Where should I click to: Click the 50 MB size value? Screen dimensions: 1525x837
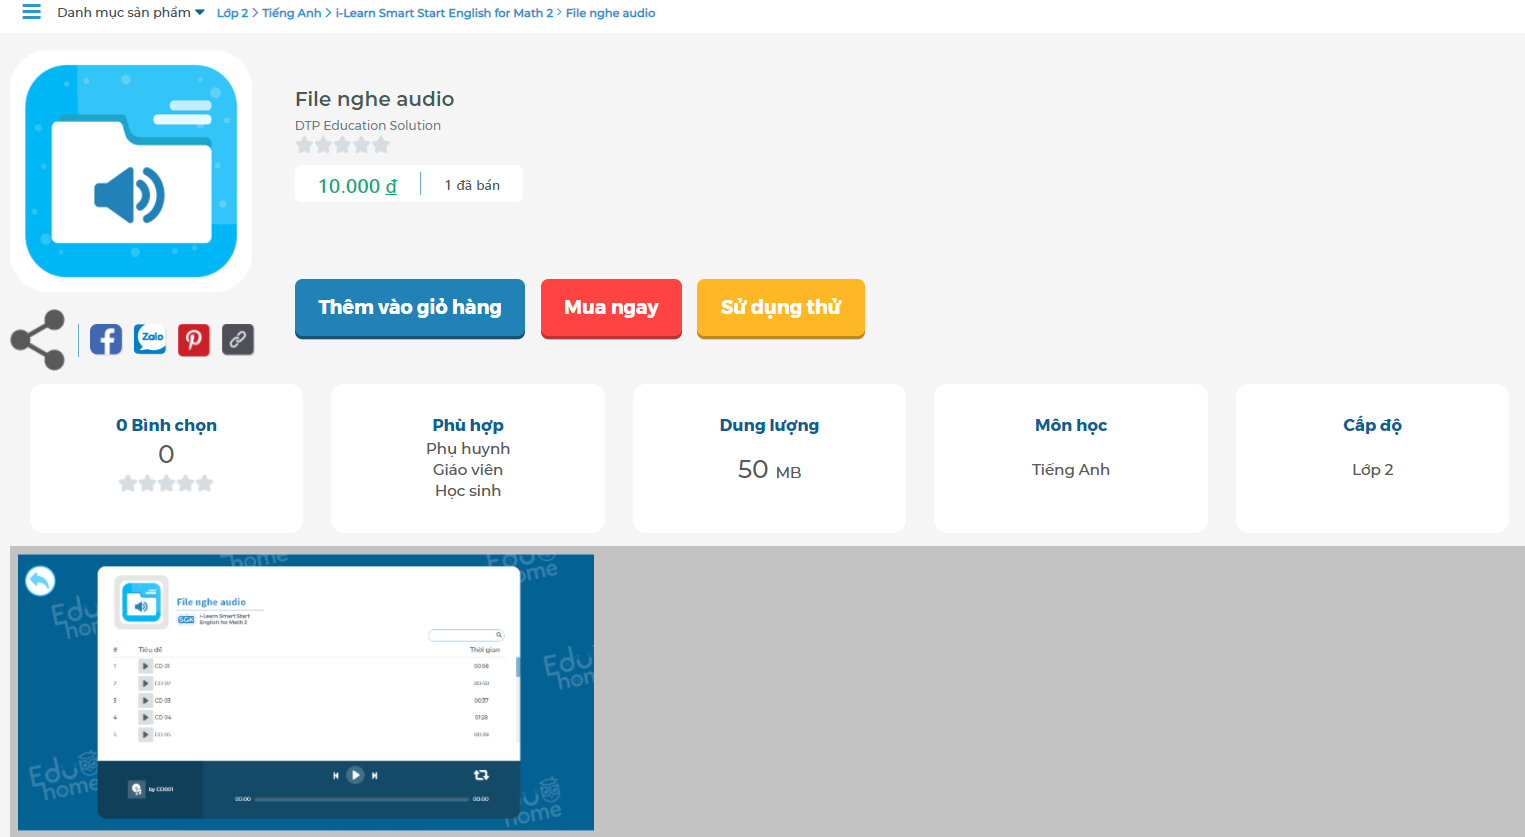(x=769, y=470)
